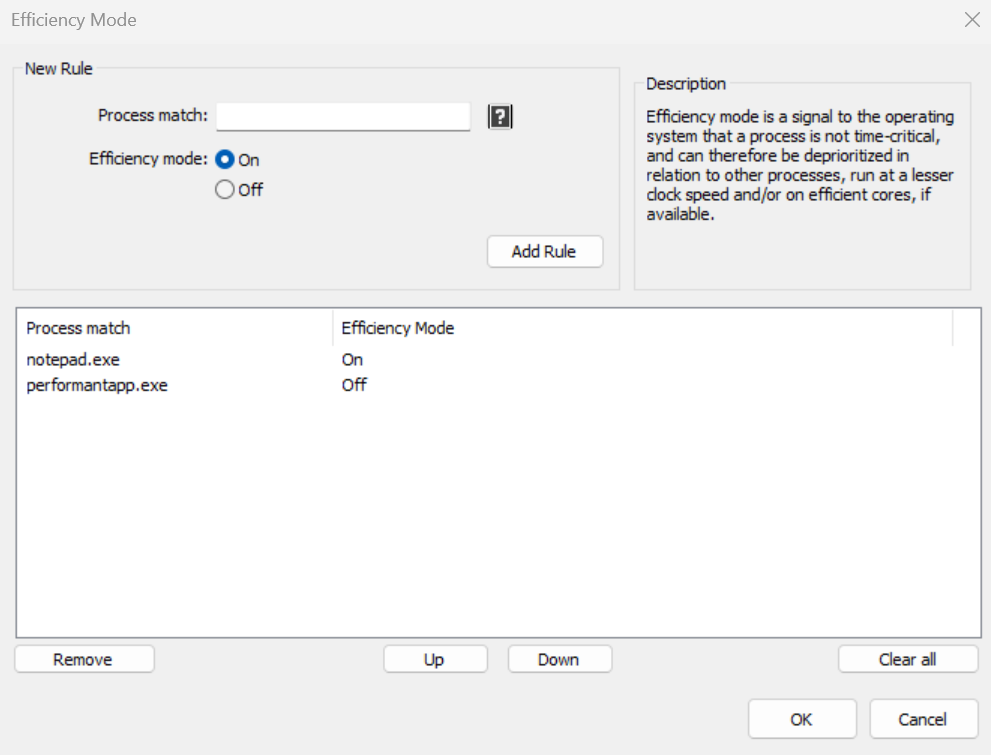Screen dimensions: 991x755
Task: Click the Description text panel
Action: pyautogui.click(x=802, y=185)
